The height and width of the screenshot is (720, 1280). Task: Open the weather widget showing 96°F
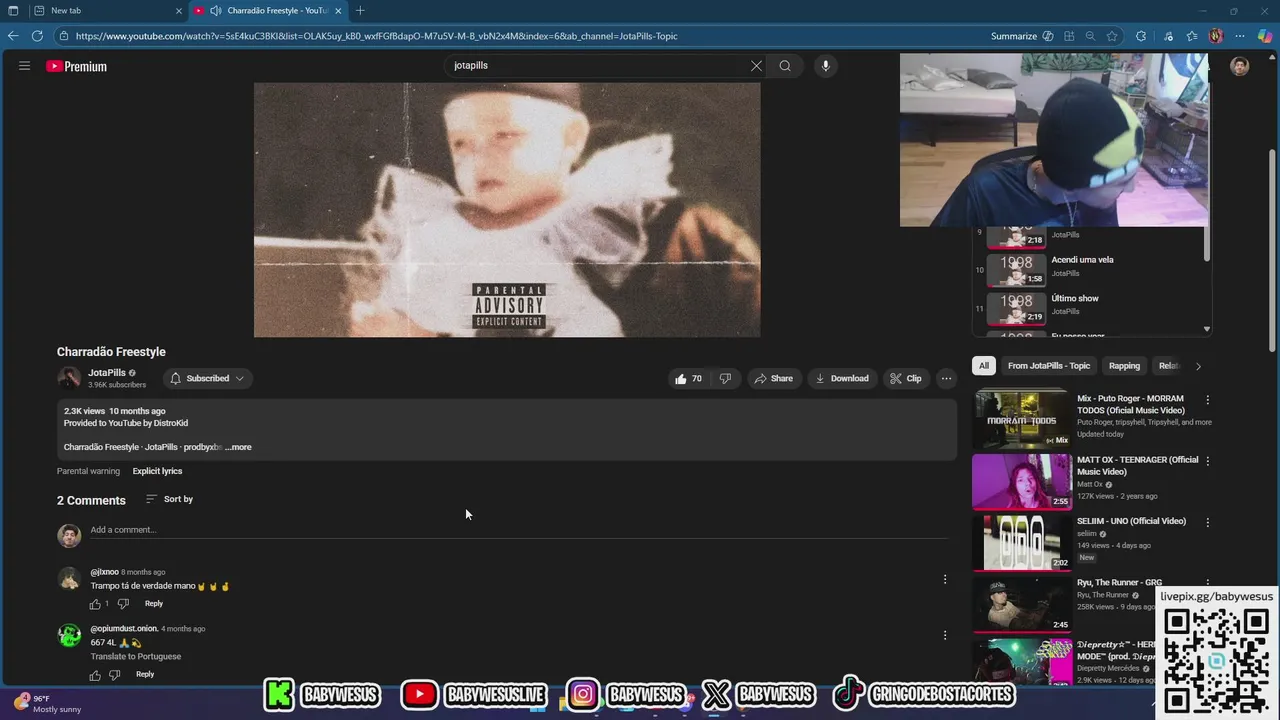(x=47, y=703)
